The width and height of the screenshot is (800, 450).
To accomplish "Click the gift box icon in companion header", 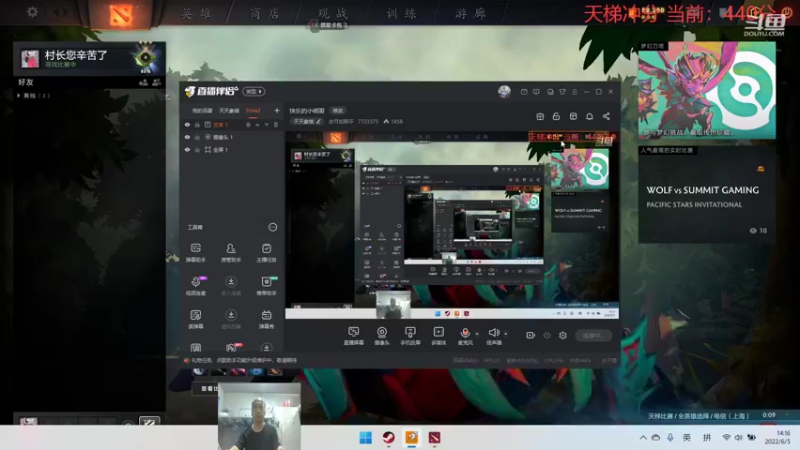I will (540, 116).
